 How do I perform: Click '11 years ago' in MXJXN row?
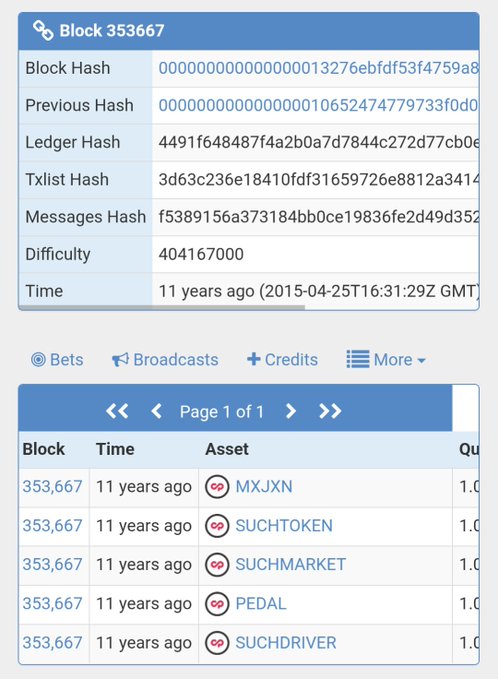[x=144, y=487]
